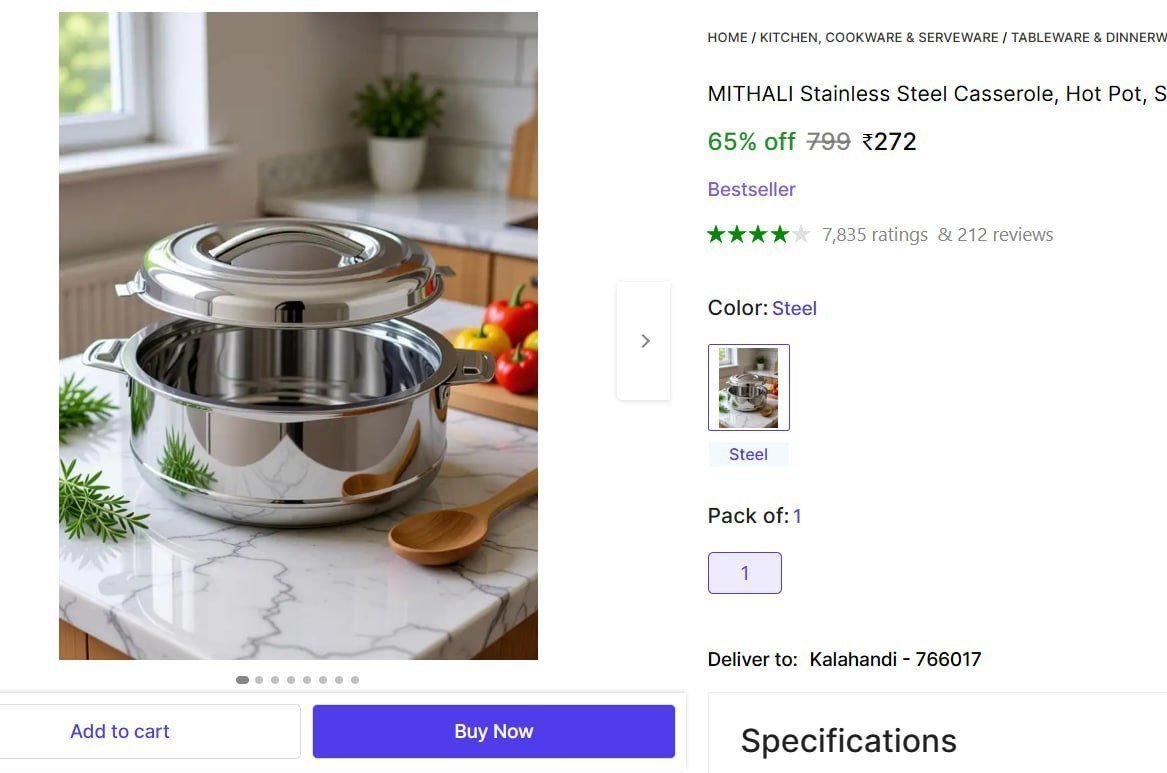
Task: Click the main casserole product image
Action: [298, 336]
